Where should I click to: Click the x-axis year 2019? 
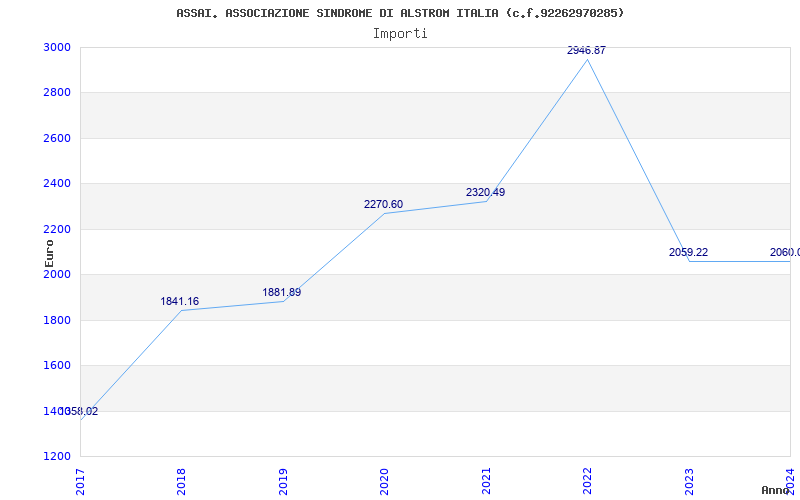tap(283, 482)
